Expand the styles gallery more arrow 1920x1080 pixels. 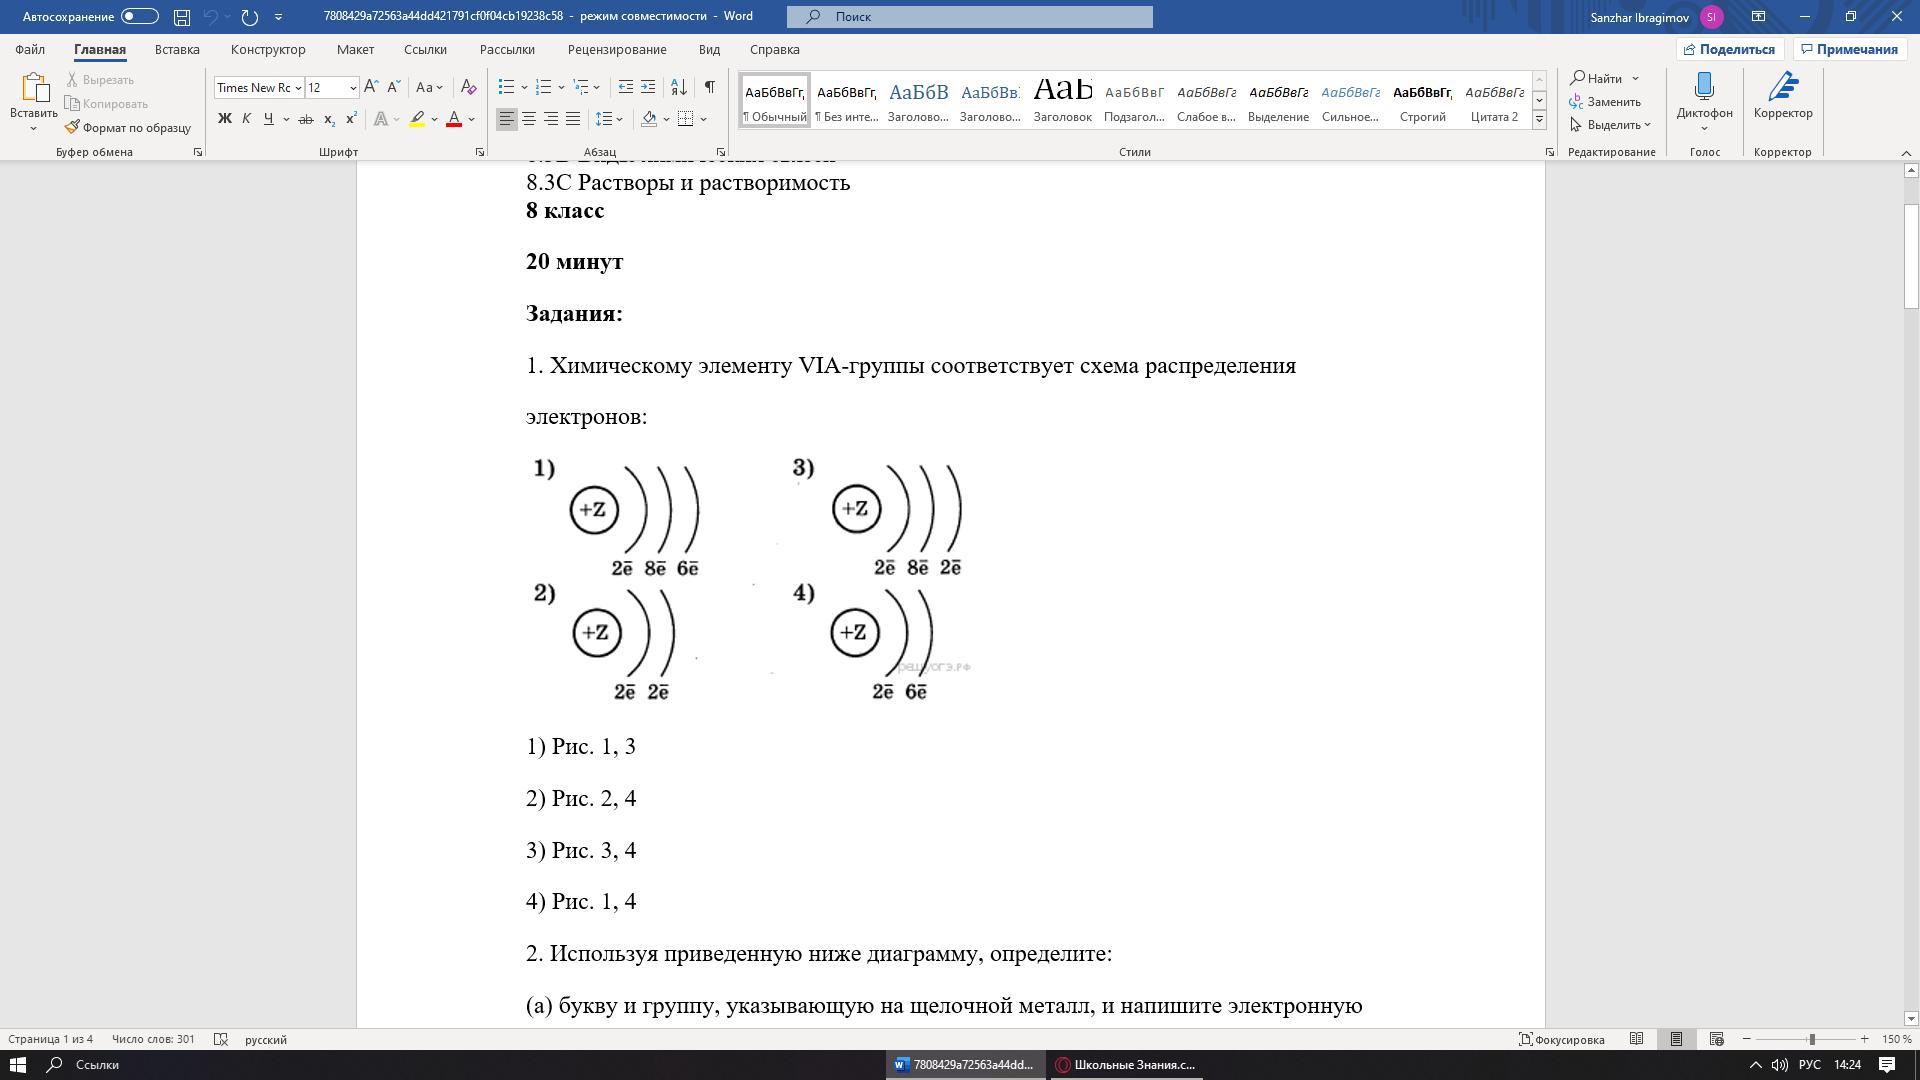click(x=1539, y=120)
